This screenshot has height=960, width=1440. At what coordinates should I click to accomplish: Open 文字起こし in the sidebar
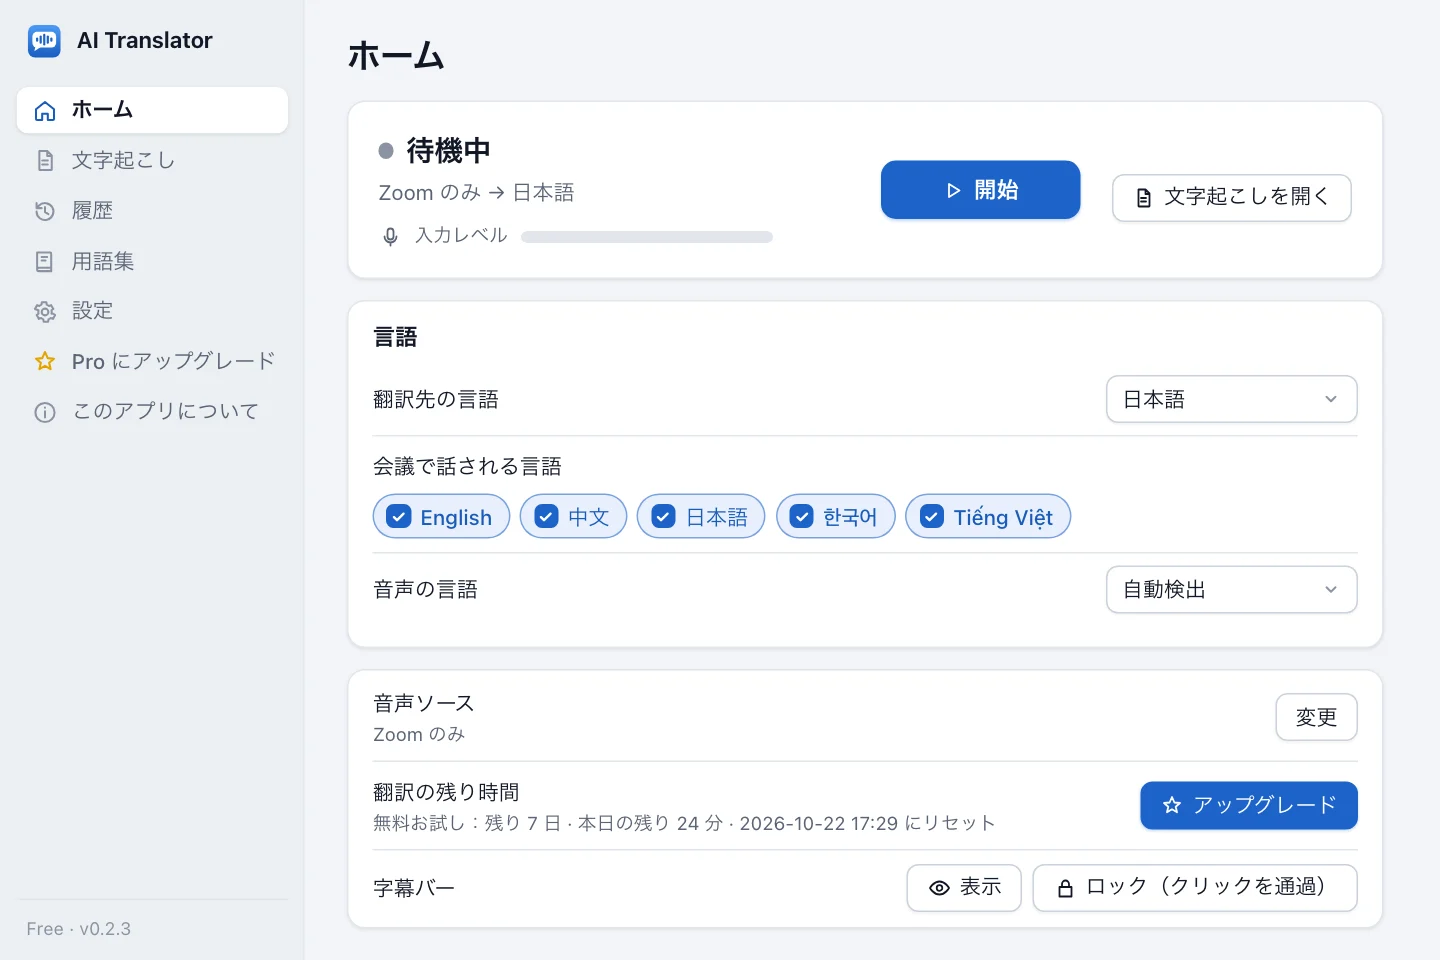pos(152,161)
